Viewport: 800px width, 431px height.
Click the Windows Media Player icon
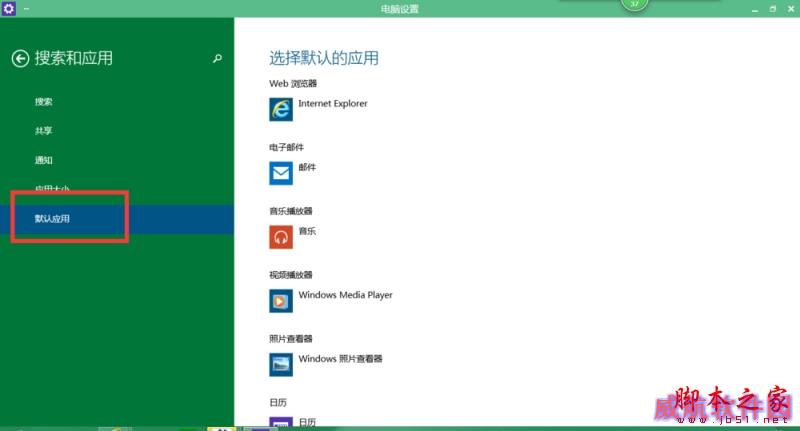click(x=281, y=300)
